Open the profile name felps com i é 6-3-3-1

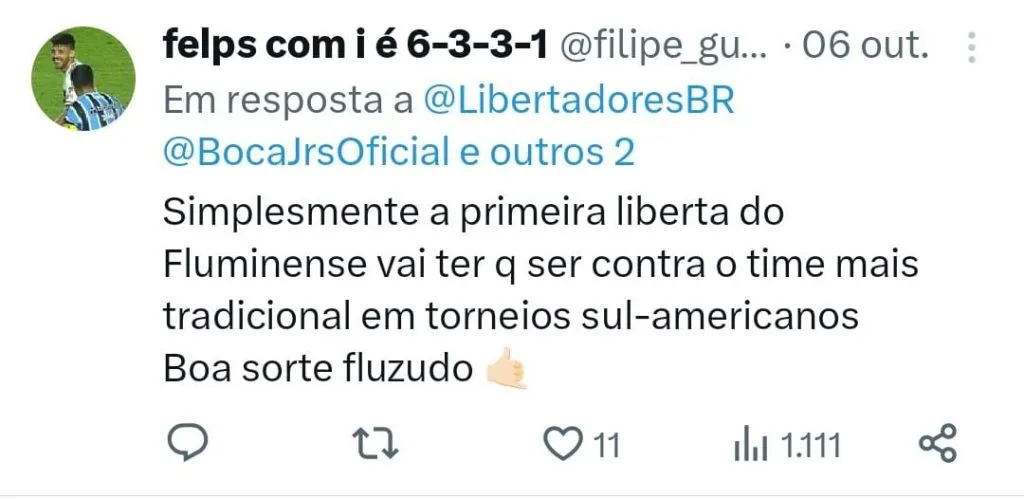(x=355, y=46)
